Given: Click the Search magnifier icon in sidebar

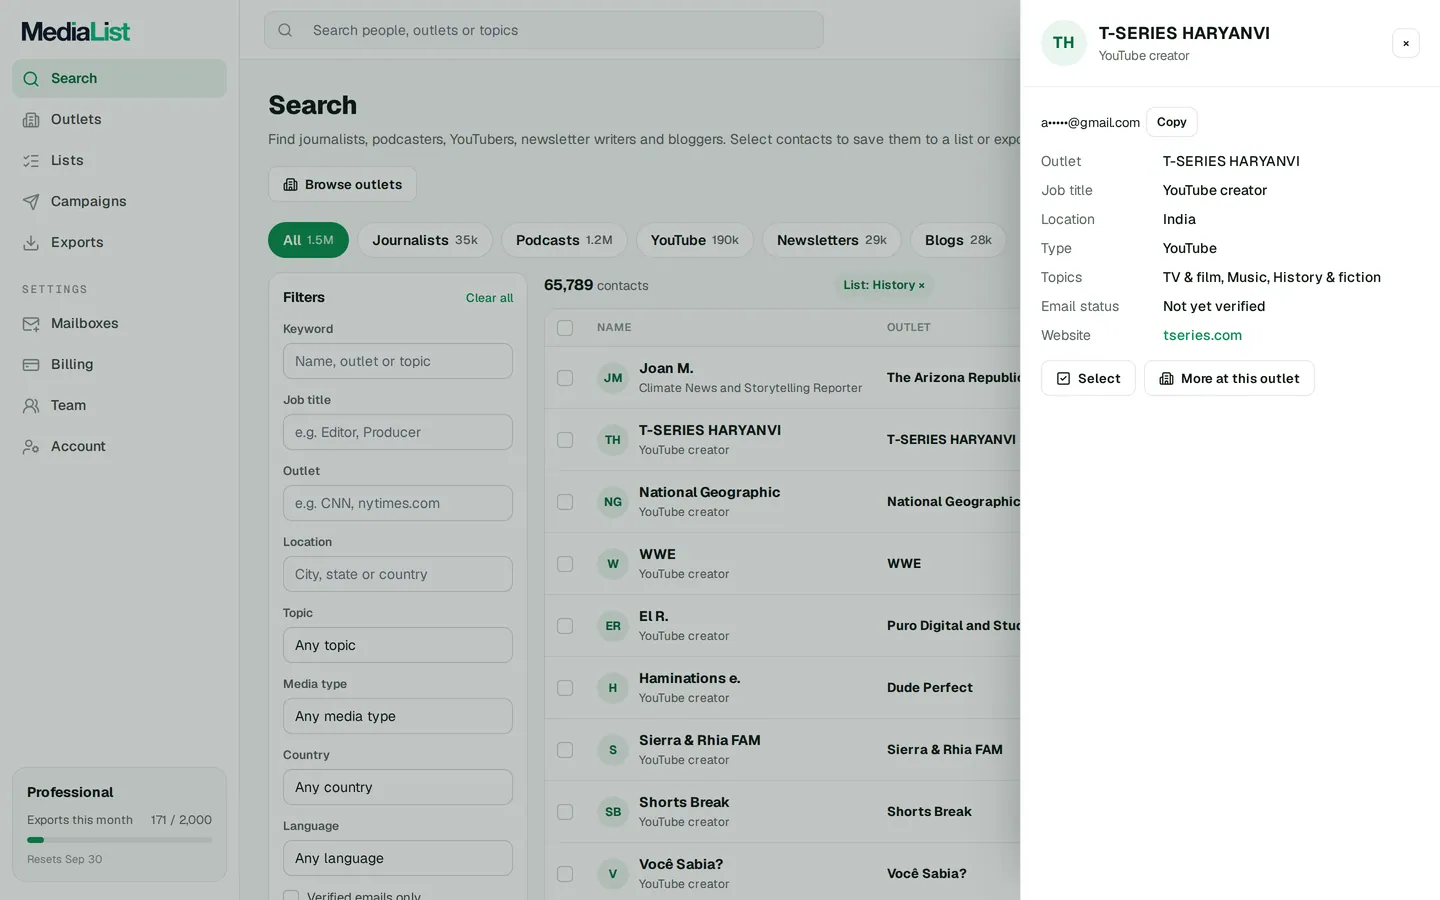Looking at the screenshot, I should pos(31,79).
